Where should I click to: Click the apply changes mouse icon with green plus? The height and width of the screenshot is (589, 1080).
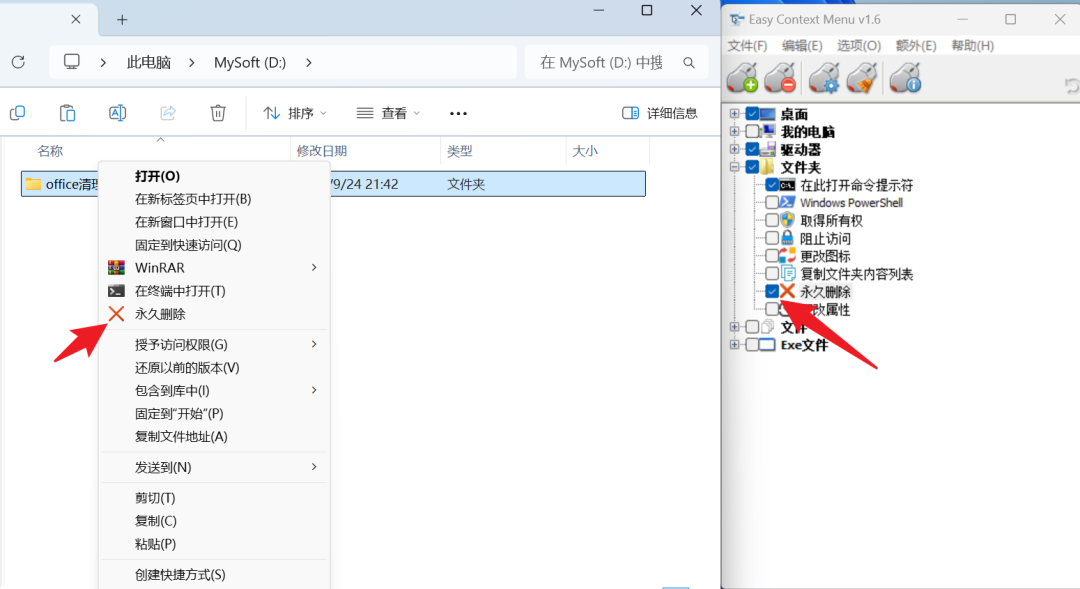click(x=742, y=77)
